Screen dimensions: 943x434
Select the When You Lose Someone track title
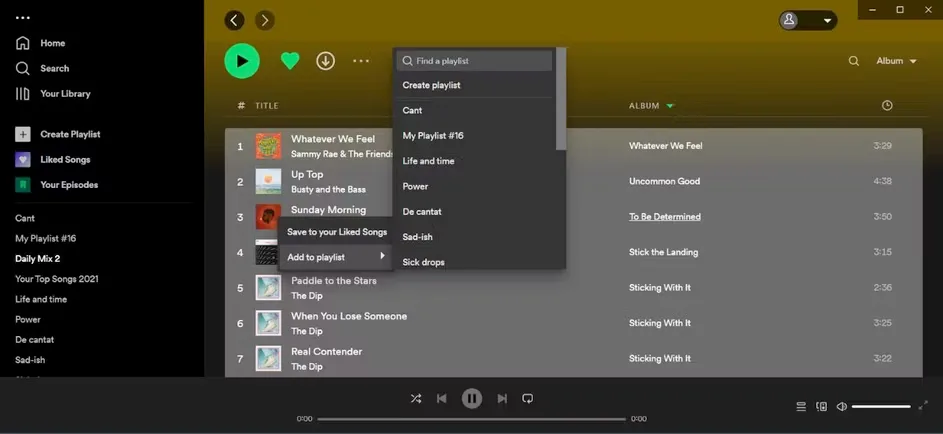349,316
